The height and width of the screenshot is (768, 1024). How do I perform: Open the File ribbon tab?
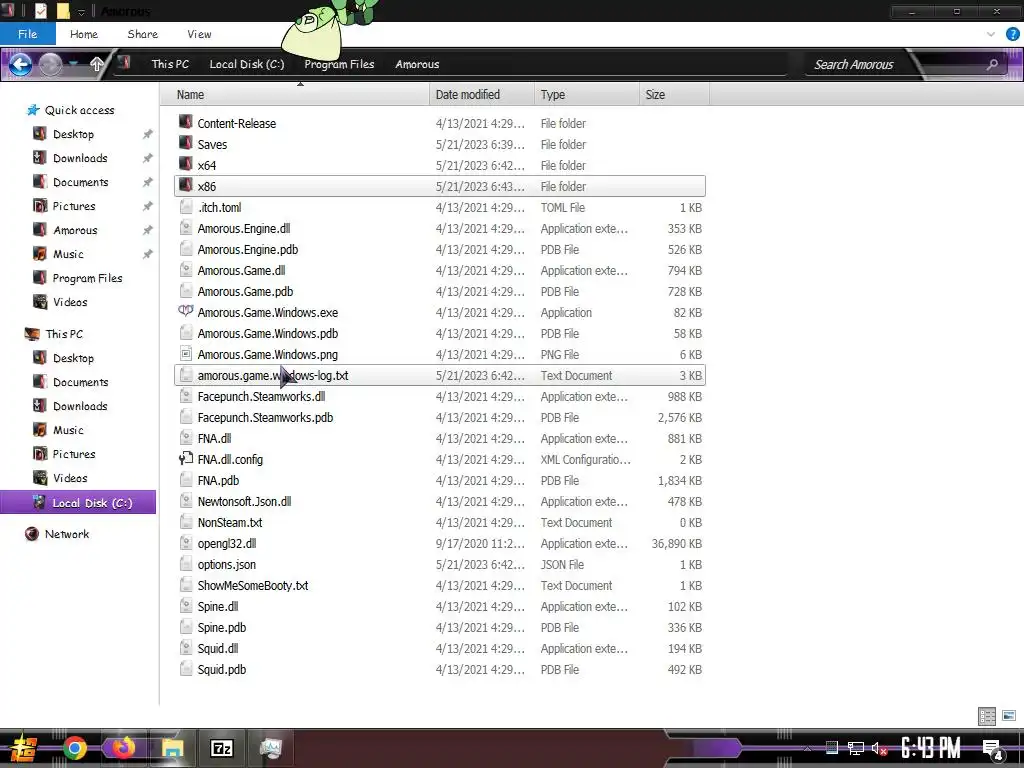coord(27,34)
